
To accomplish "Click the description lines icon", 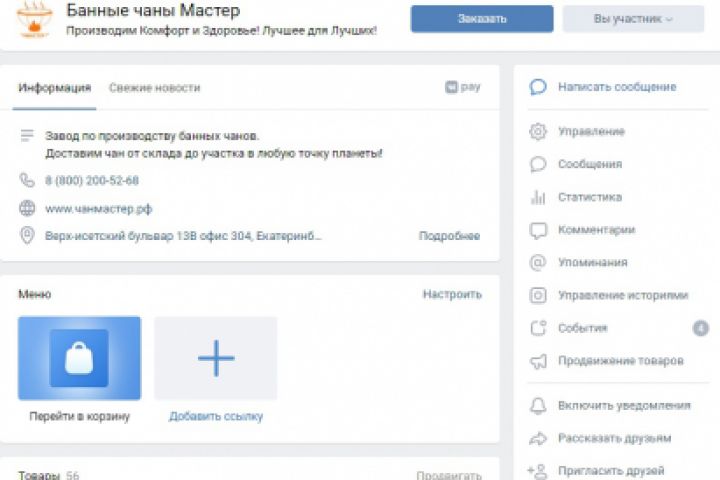I will point(27,136).
